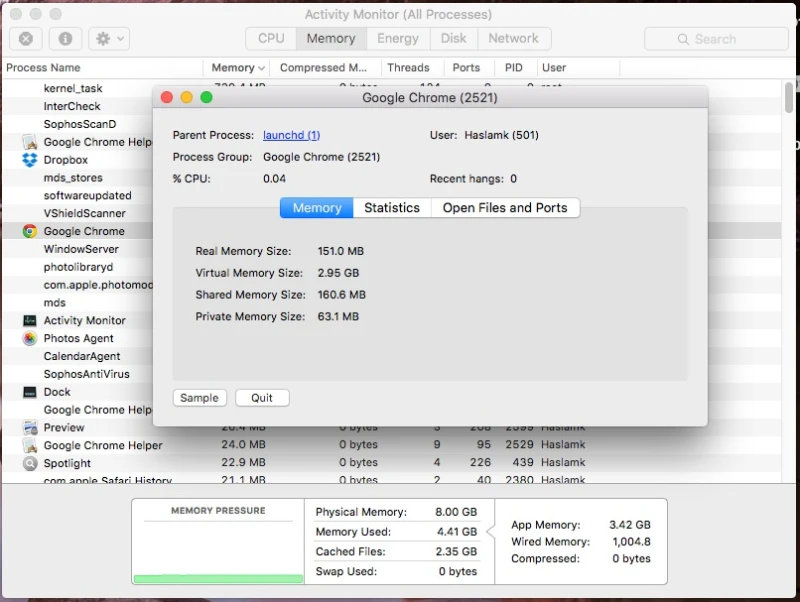Open the process info inspector icon
The image size is (800, 602).
point(65,39)
